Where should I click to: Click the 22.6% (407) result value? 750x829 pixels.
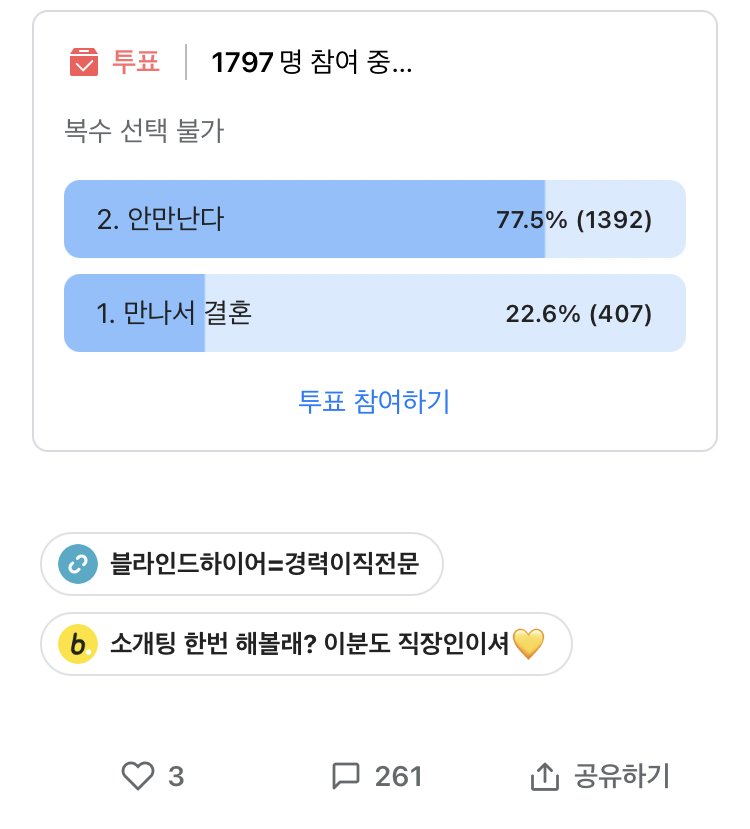[579, 314]
